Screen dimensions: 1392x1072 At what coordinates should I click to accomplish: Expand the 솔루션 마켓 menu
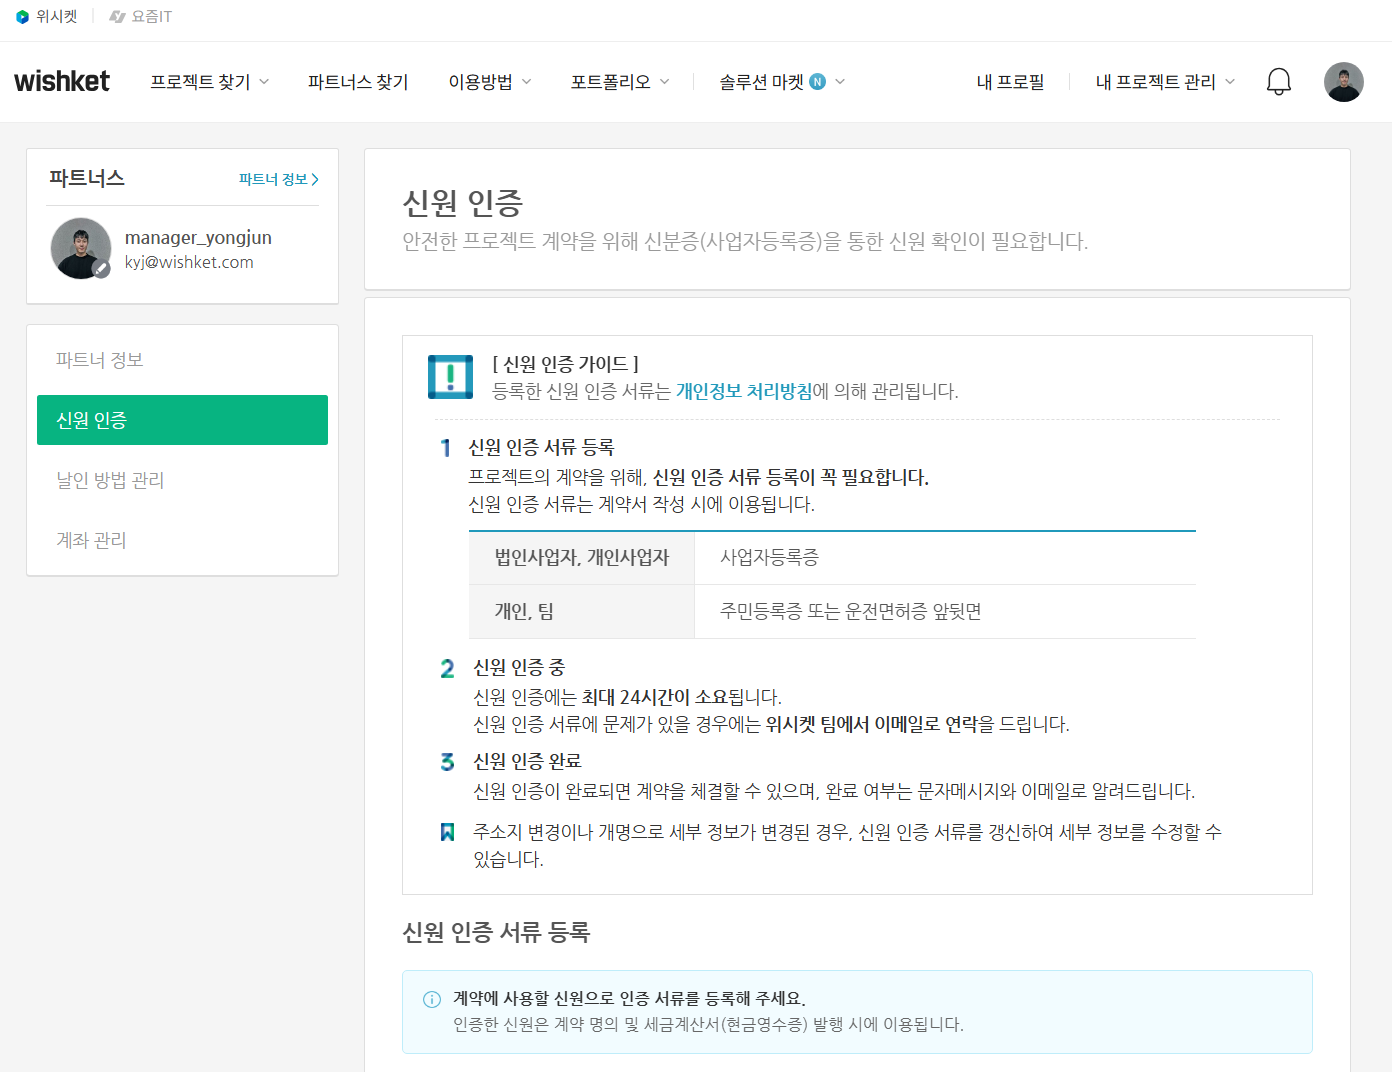click(x=782, y=82)
